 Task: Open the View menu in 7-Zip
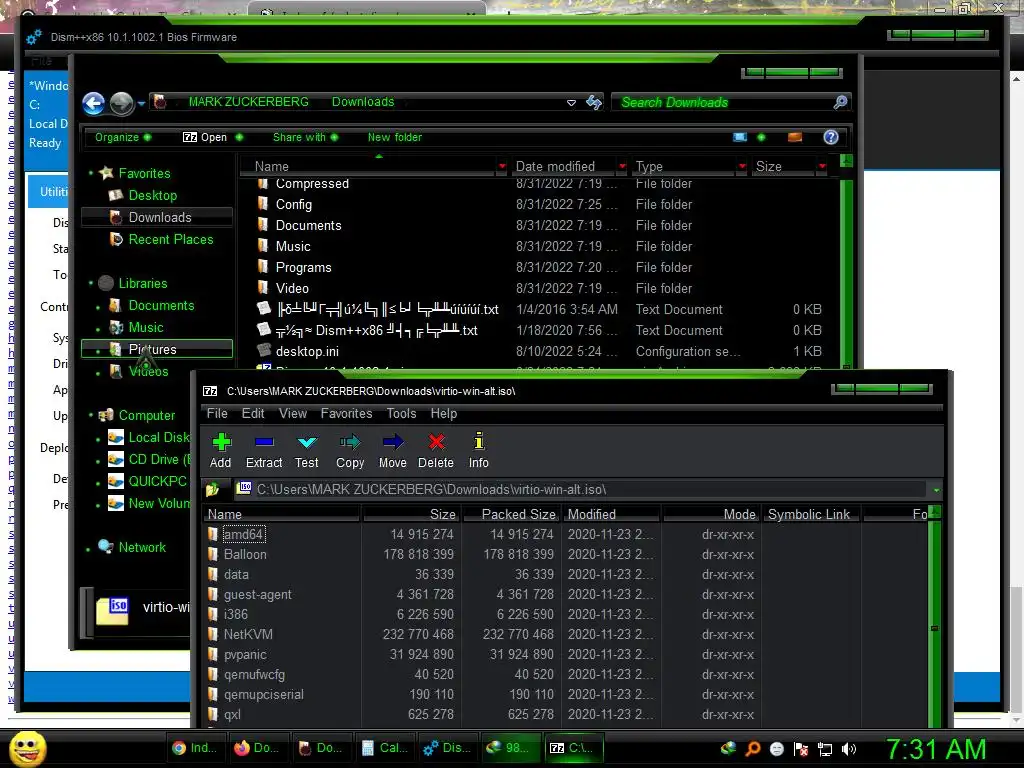[x=293, y=413]
